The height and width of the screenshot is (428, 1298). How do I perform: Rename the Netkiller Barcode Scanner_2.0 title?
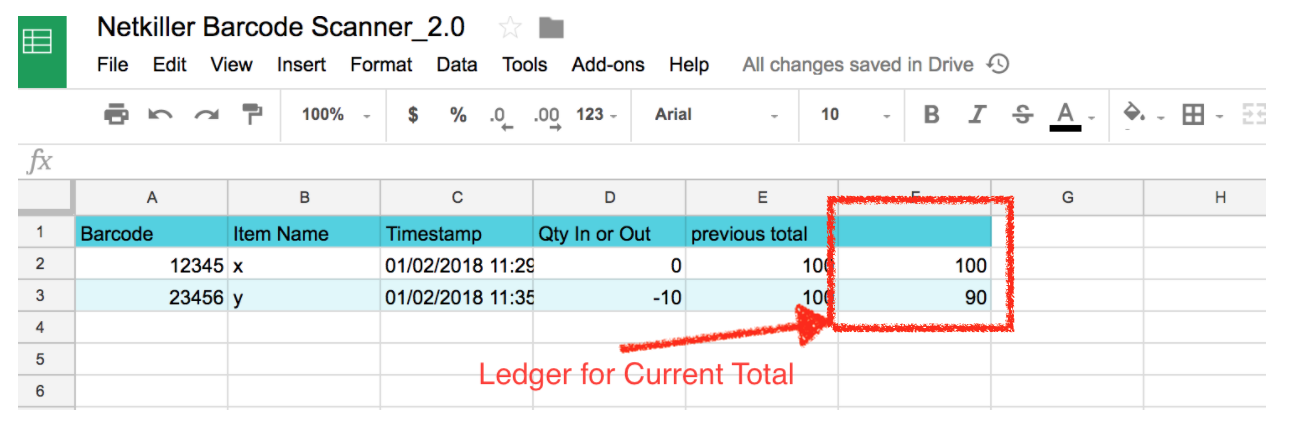(x=280, y=27)
